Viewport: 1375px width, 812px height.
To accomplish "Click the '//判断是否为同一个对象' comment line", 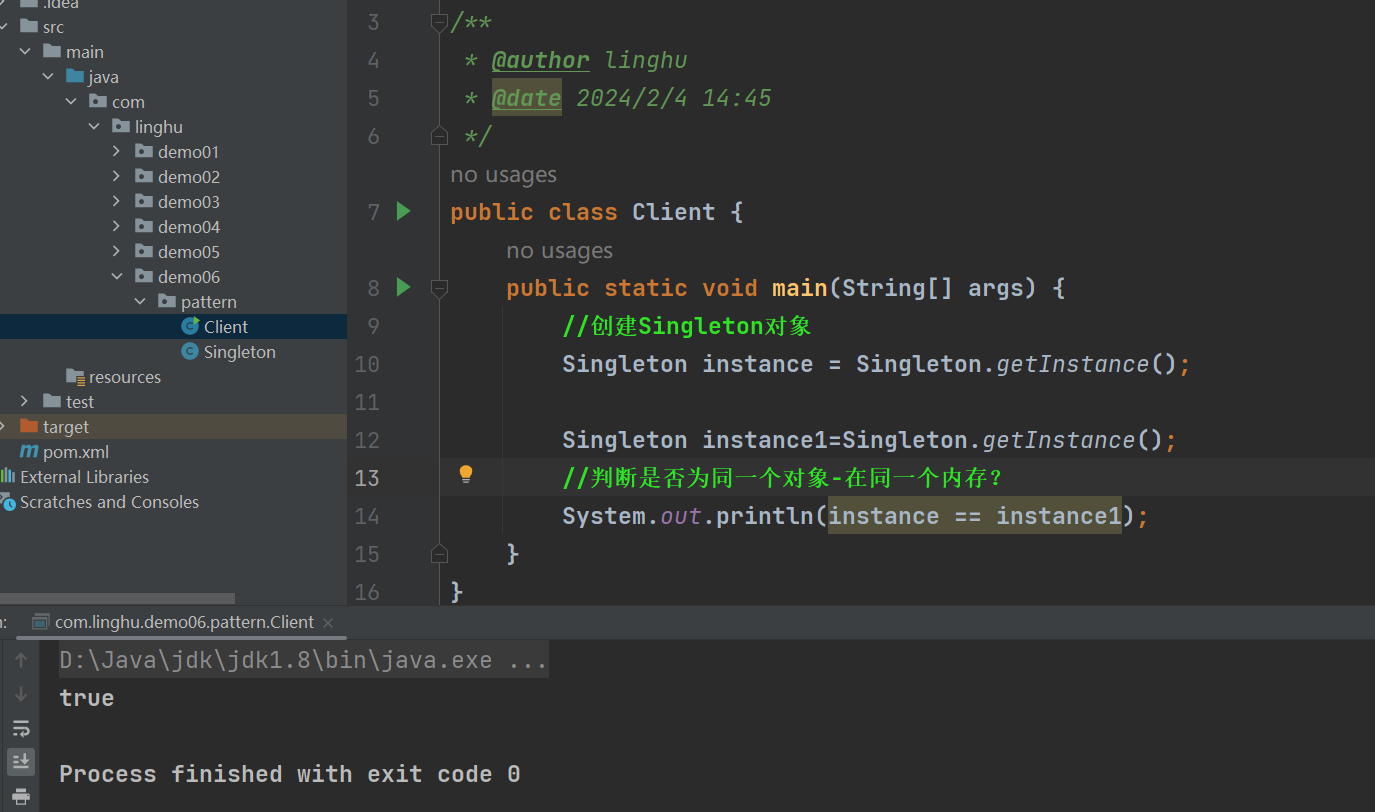I will coord(782,478).
